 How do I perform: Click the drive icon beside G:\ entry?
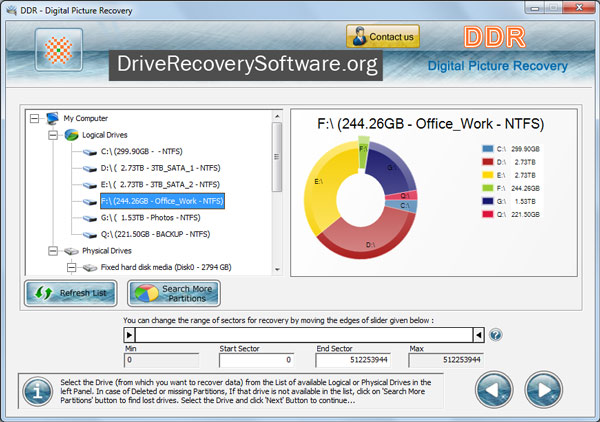(90, 218)
